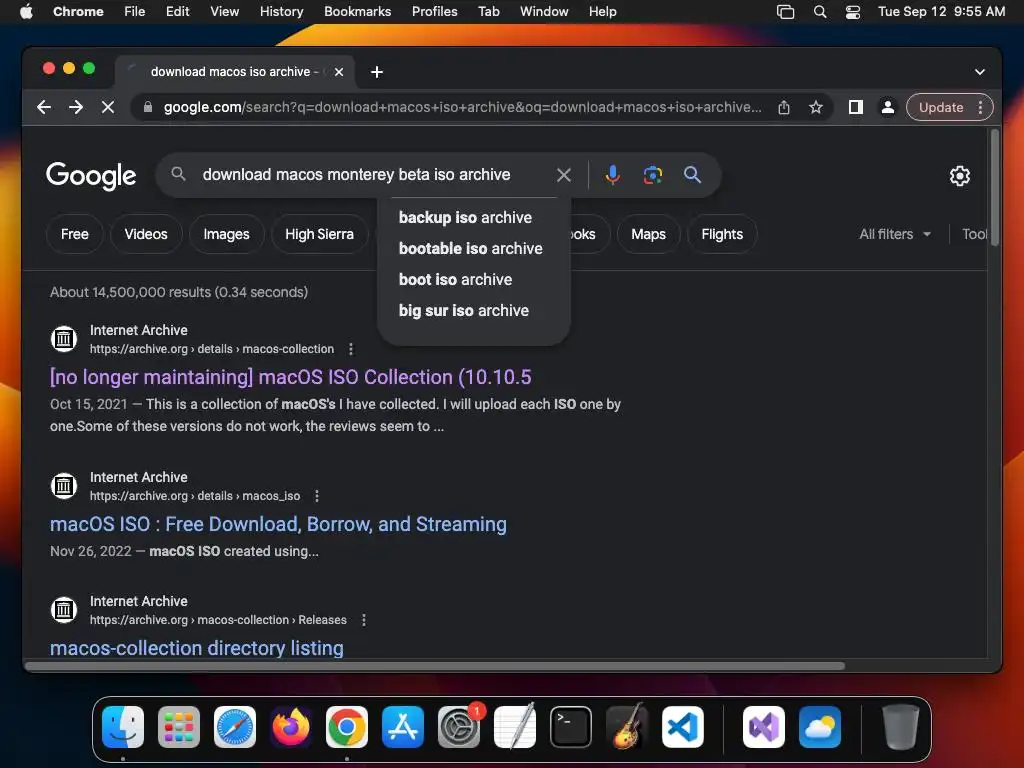1024x768 pixels.
Task: Open macOS ISO Collection result link
Action: pos(291,377)
